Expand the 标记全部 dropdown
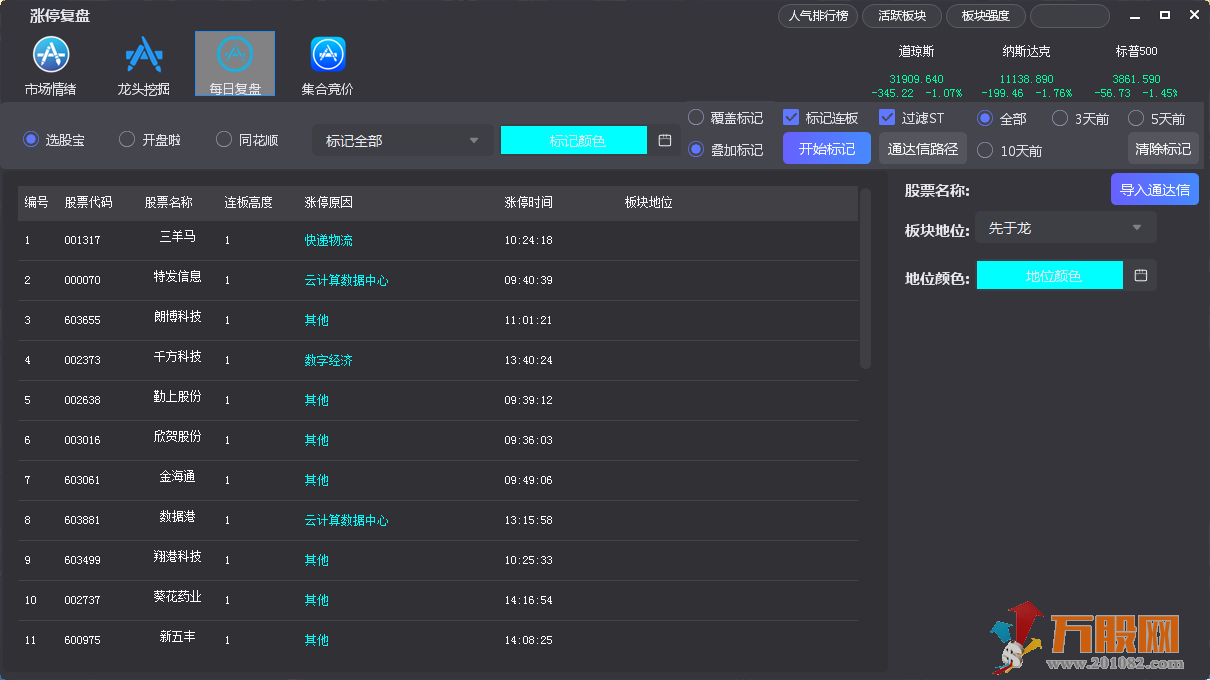This screenshot has height=680, width=1210. pyautogui.click(x=403, y=140)
